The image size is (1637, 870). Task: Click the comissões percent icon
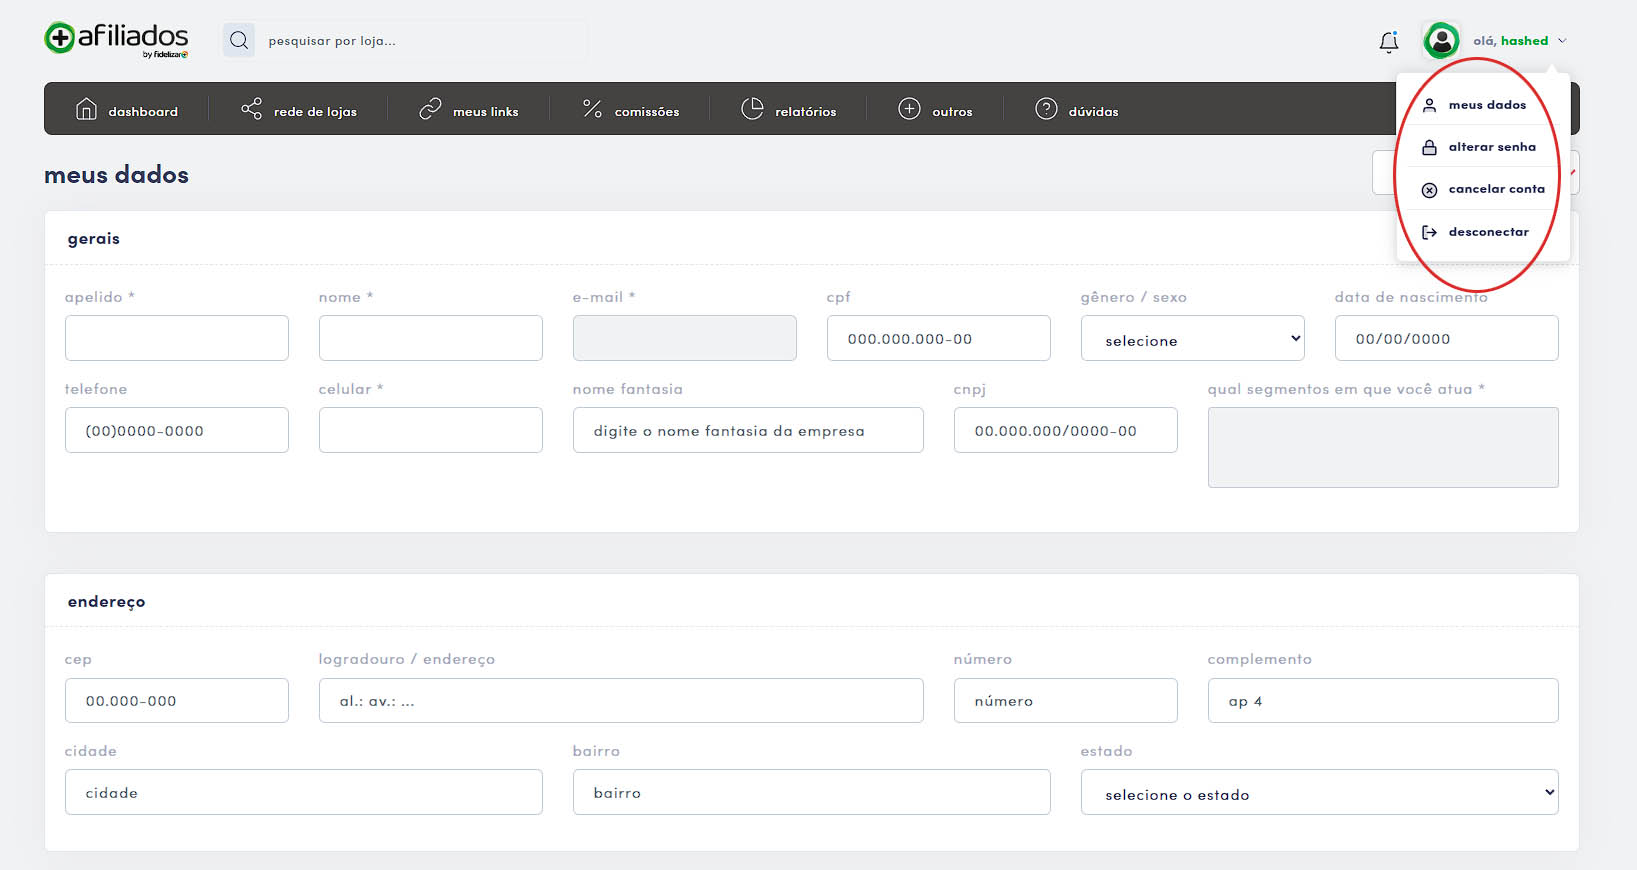[592, 109]
